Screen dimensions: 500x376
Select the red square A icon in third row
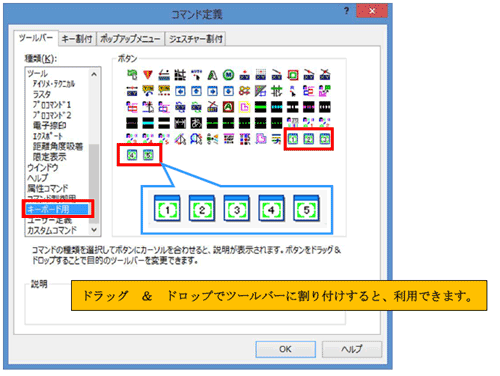pos(228,107)
